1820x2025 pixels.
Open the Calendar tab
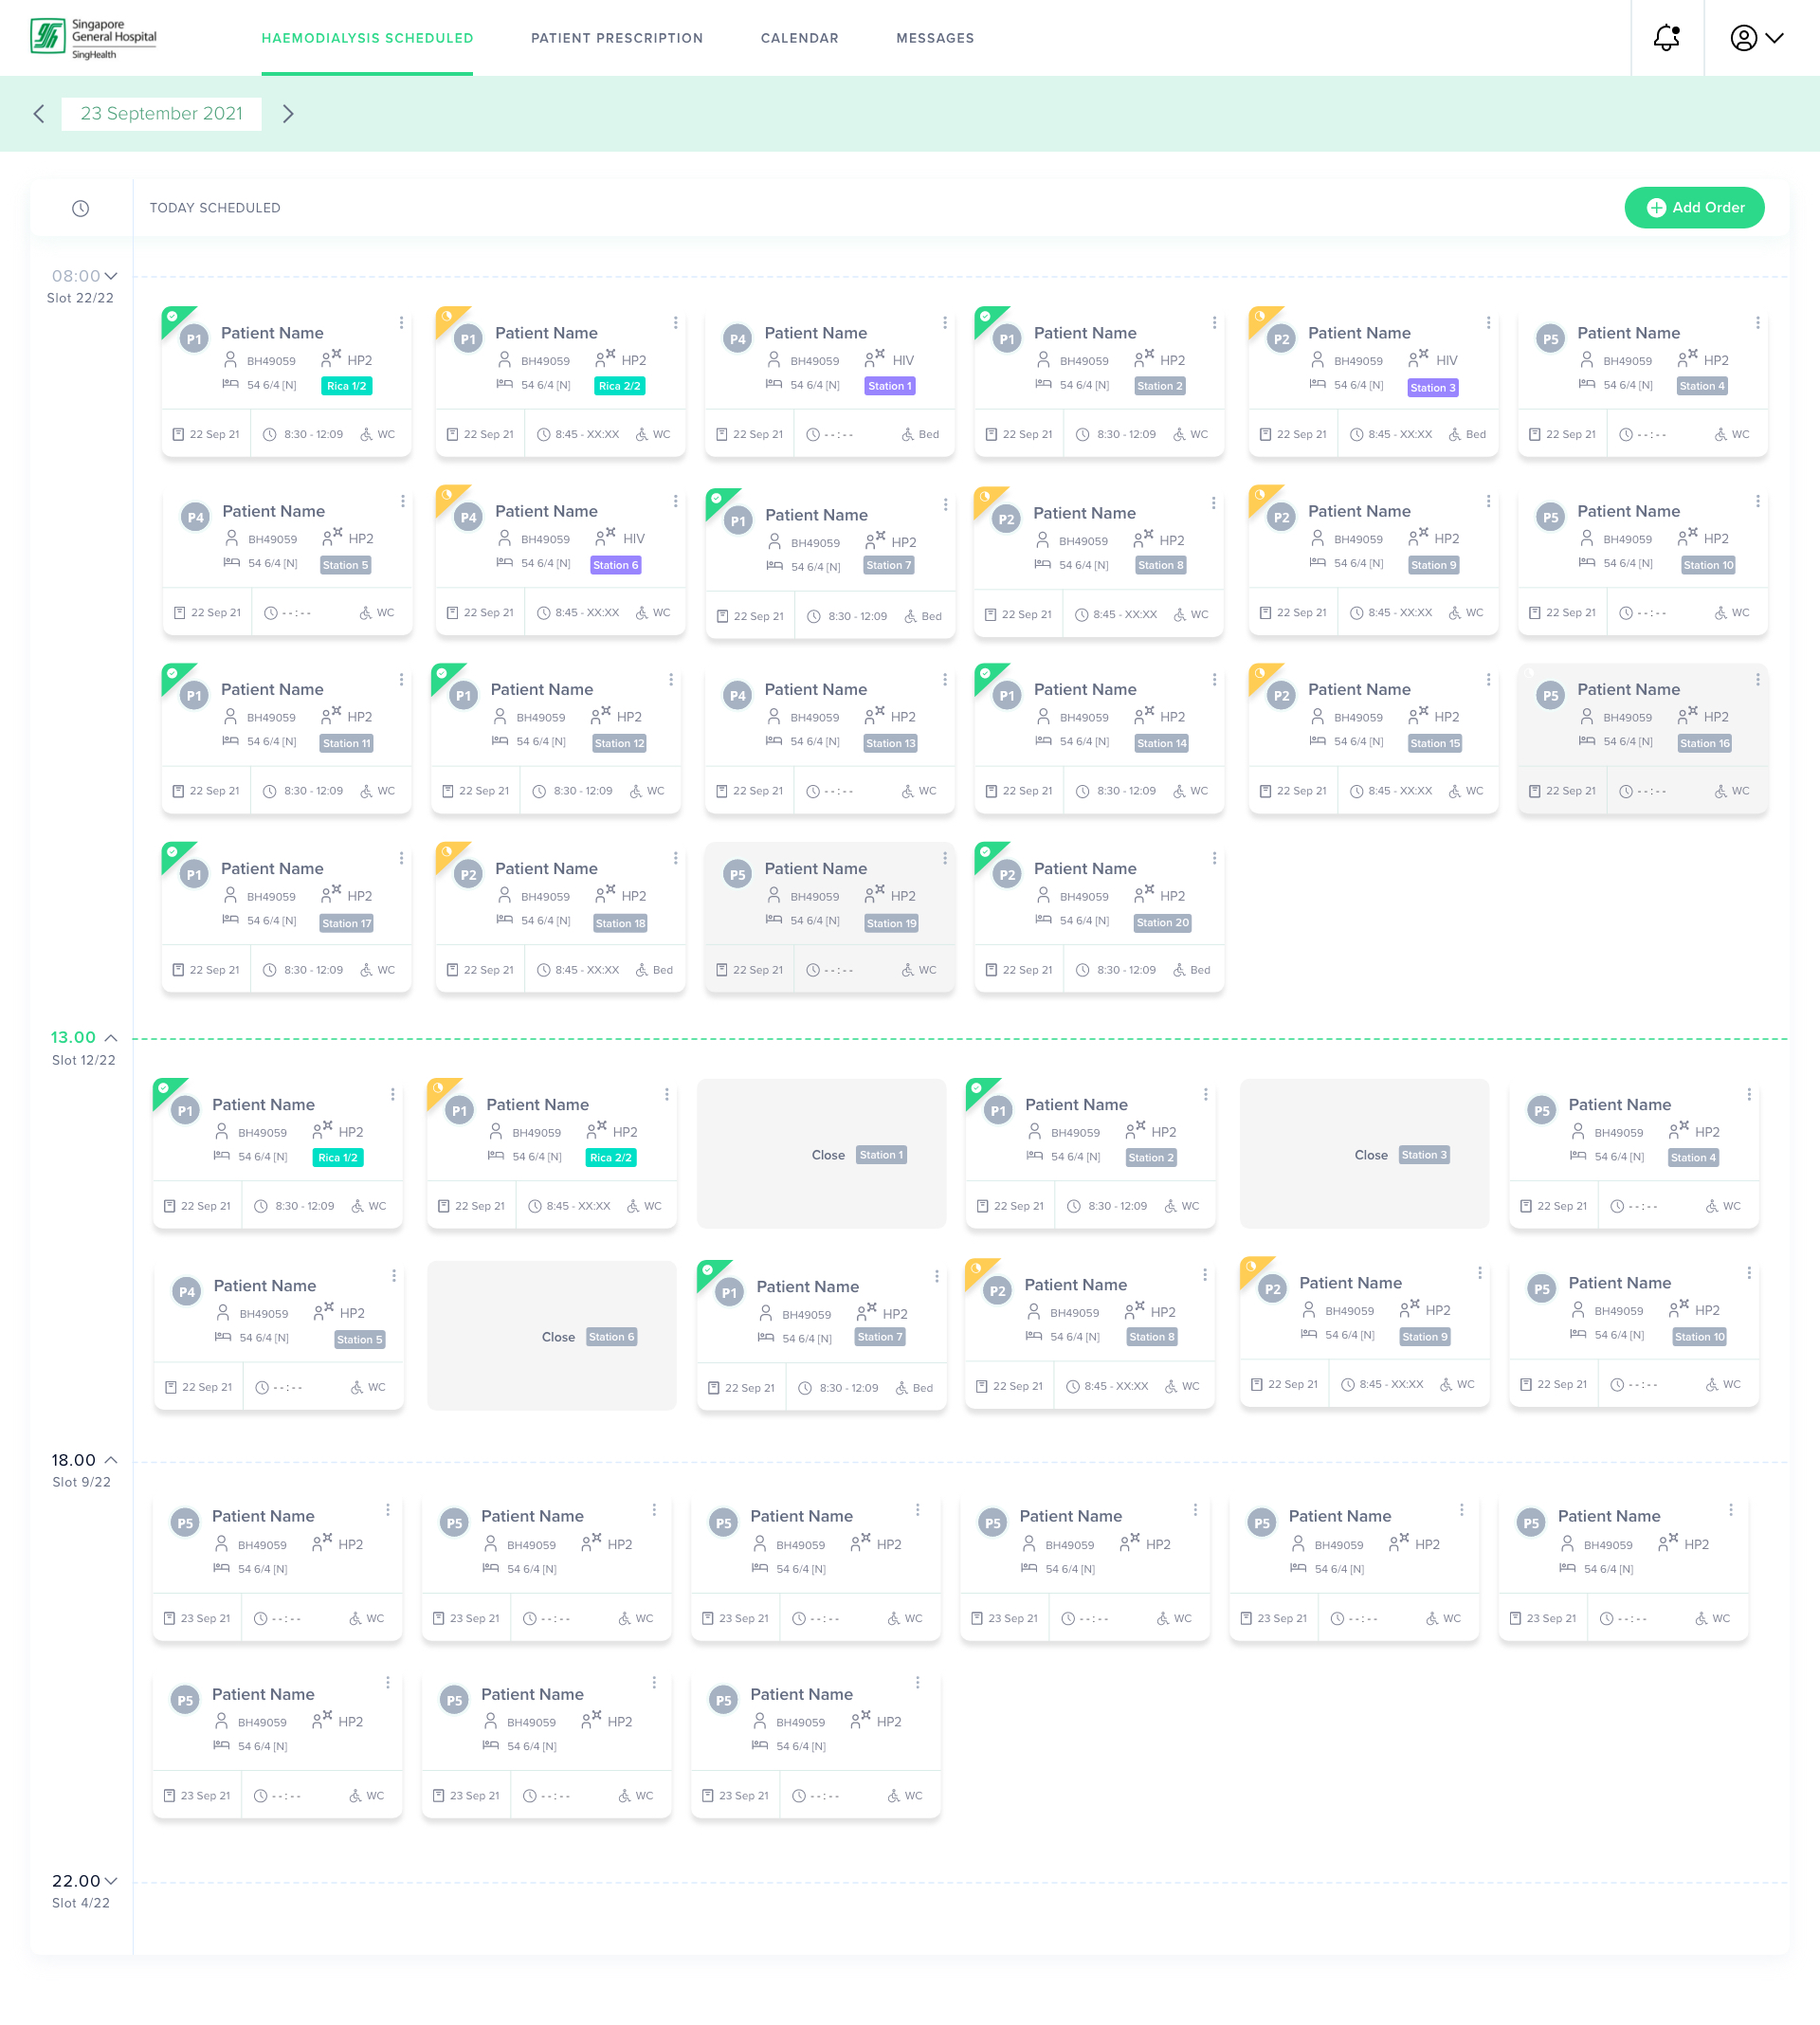tap(799, 38)
